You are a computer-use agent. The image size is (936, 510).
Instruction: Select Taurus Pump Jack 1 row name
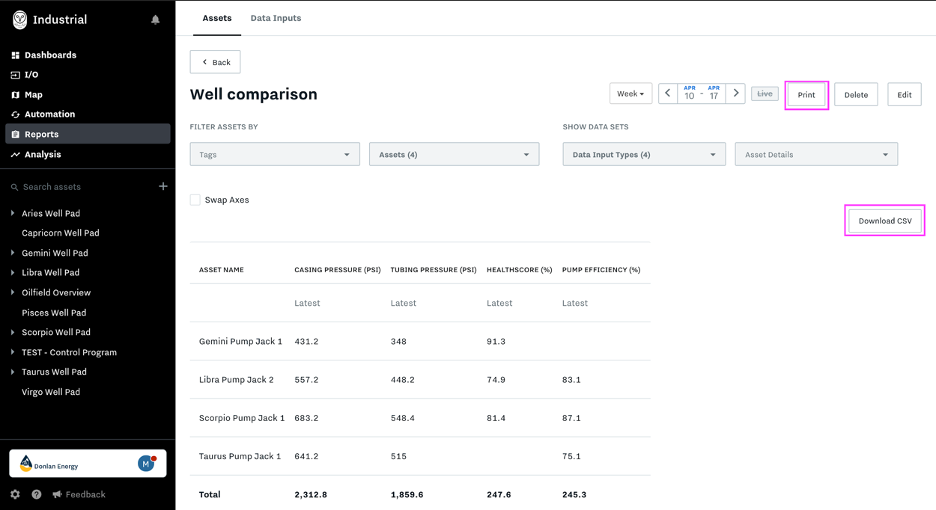point(240,456)
